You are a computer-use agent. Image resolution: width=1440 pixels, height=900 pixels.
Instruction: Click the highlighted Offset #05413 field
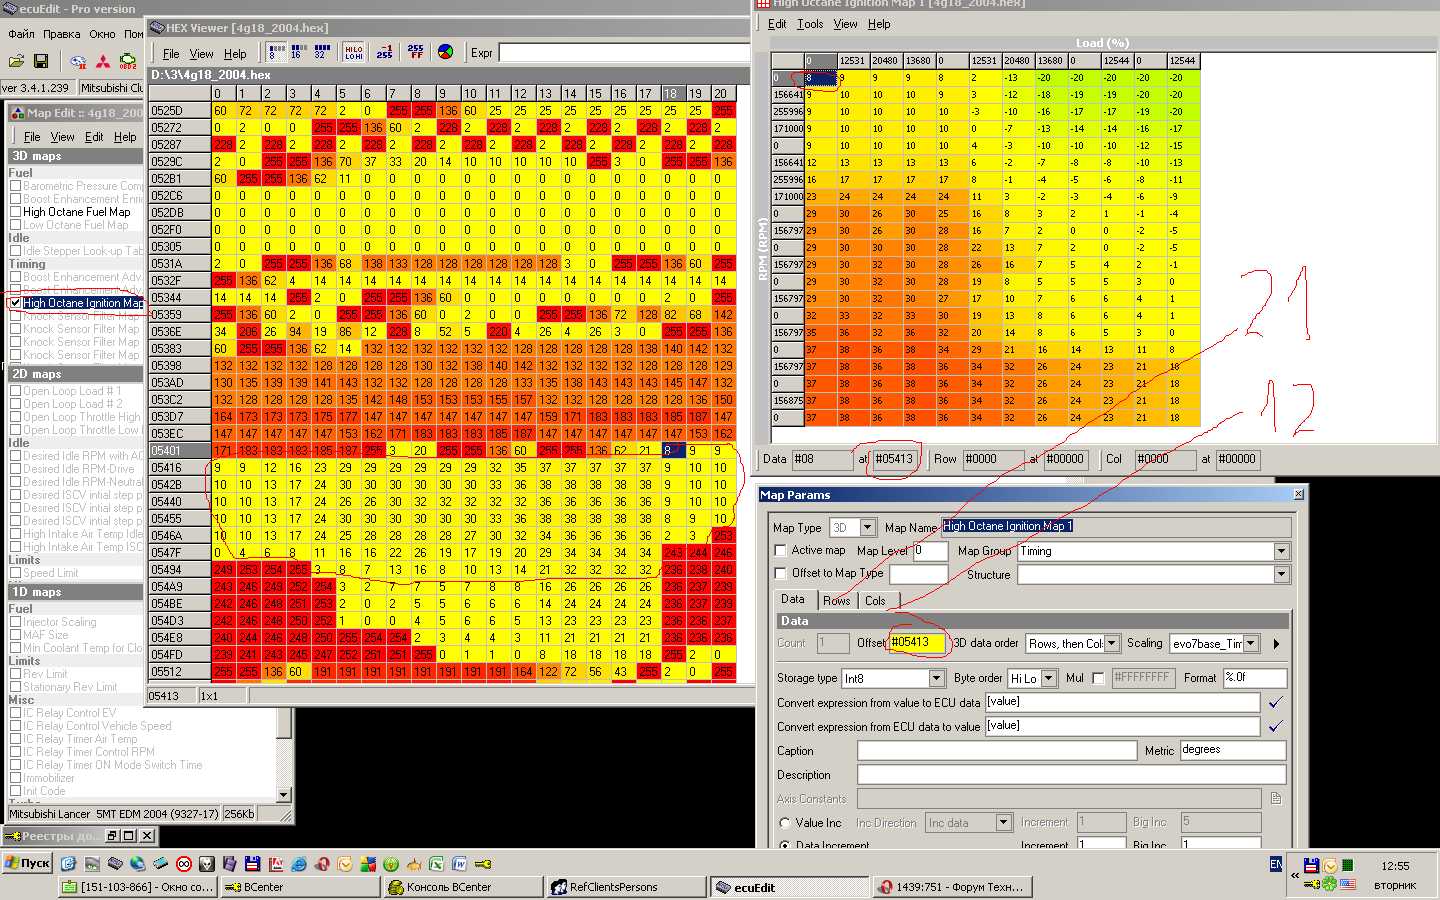[916, 643]
